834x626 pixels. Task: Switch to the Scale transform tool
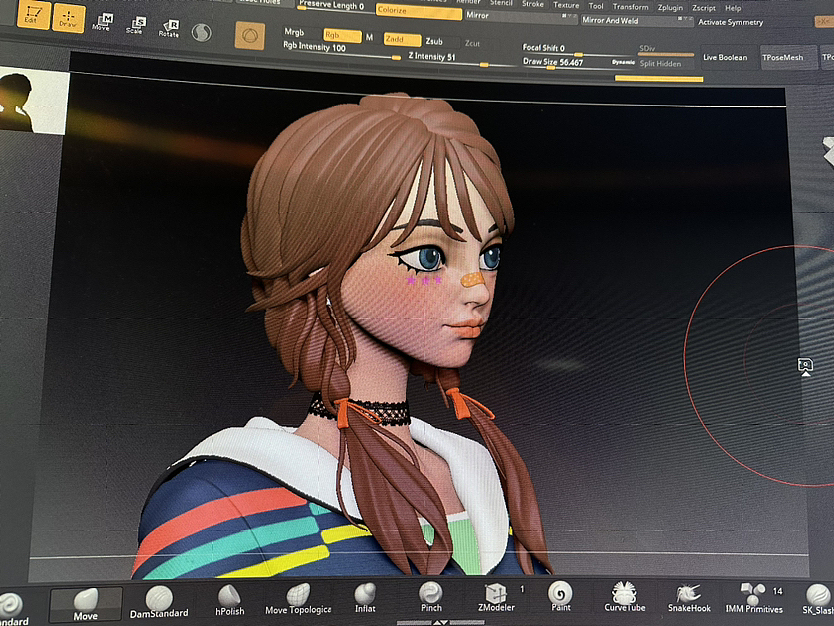pos(136,26)
